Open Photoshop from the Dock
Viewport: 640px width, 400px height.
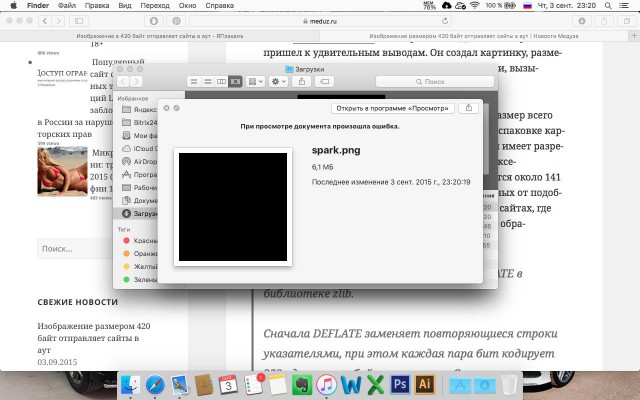click(400, 384)
